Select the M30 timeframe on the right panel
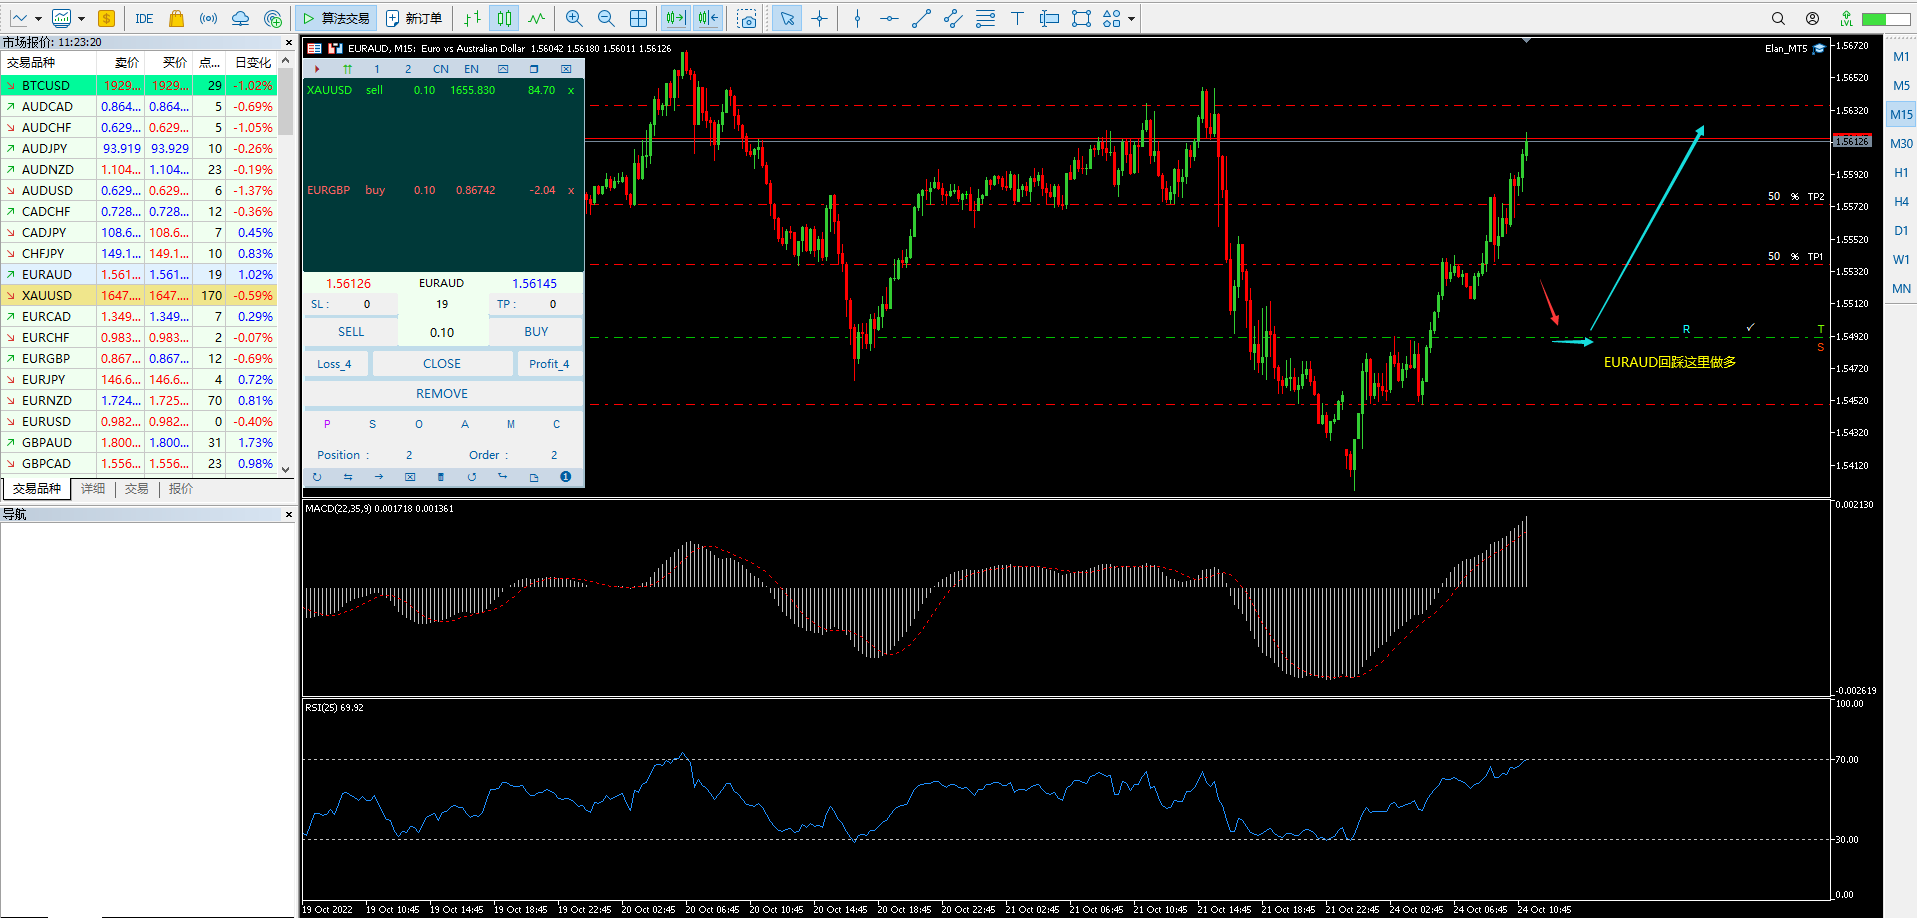The height and width of the screenshot is (918, 1917). coord(1901,143)
